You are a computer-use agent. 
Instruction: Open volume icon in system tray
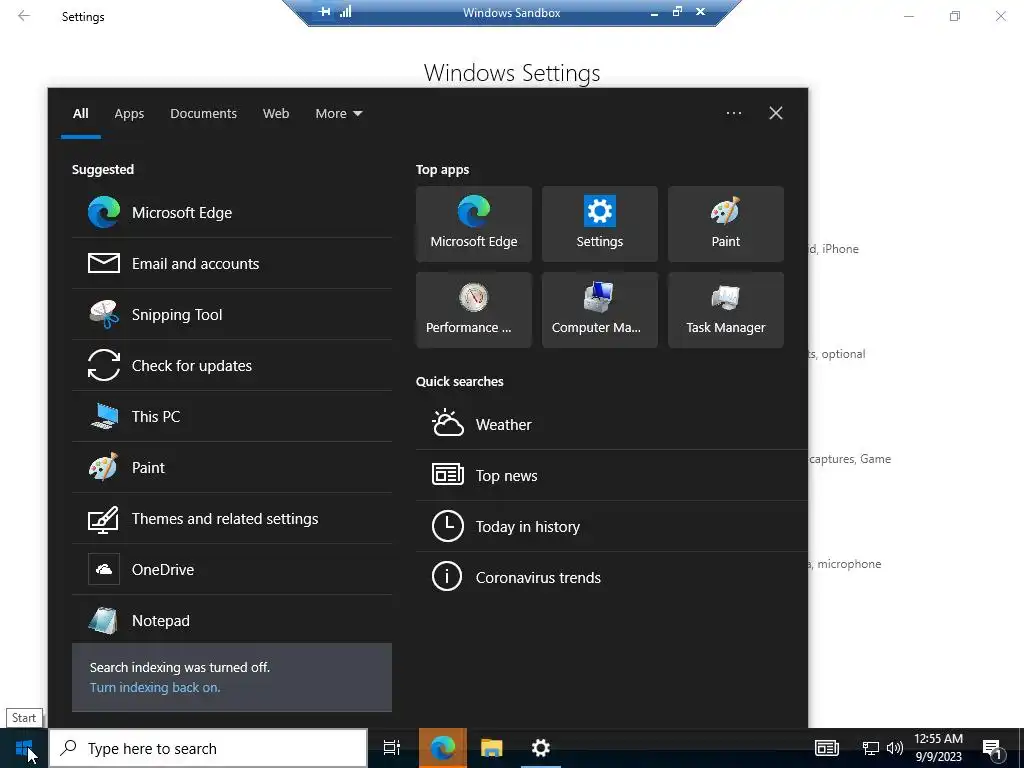[x=895, y=748]
